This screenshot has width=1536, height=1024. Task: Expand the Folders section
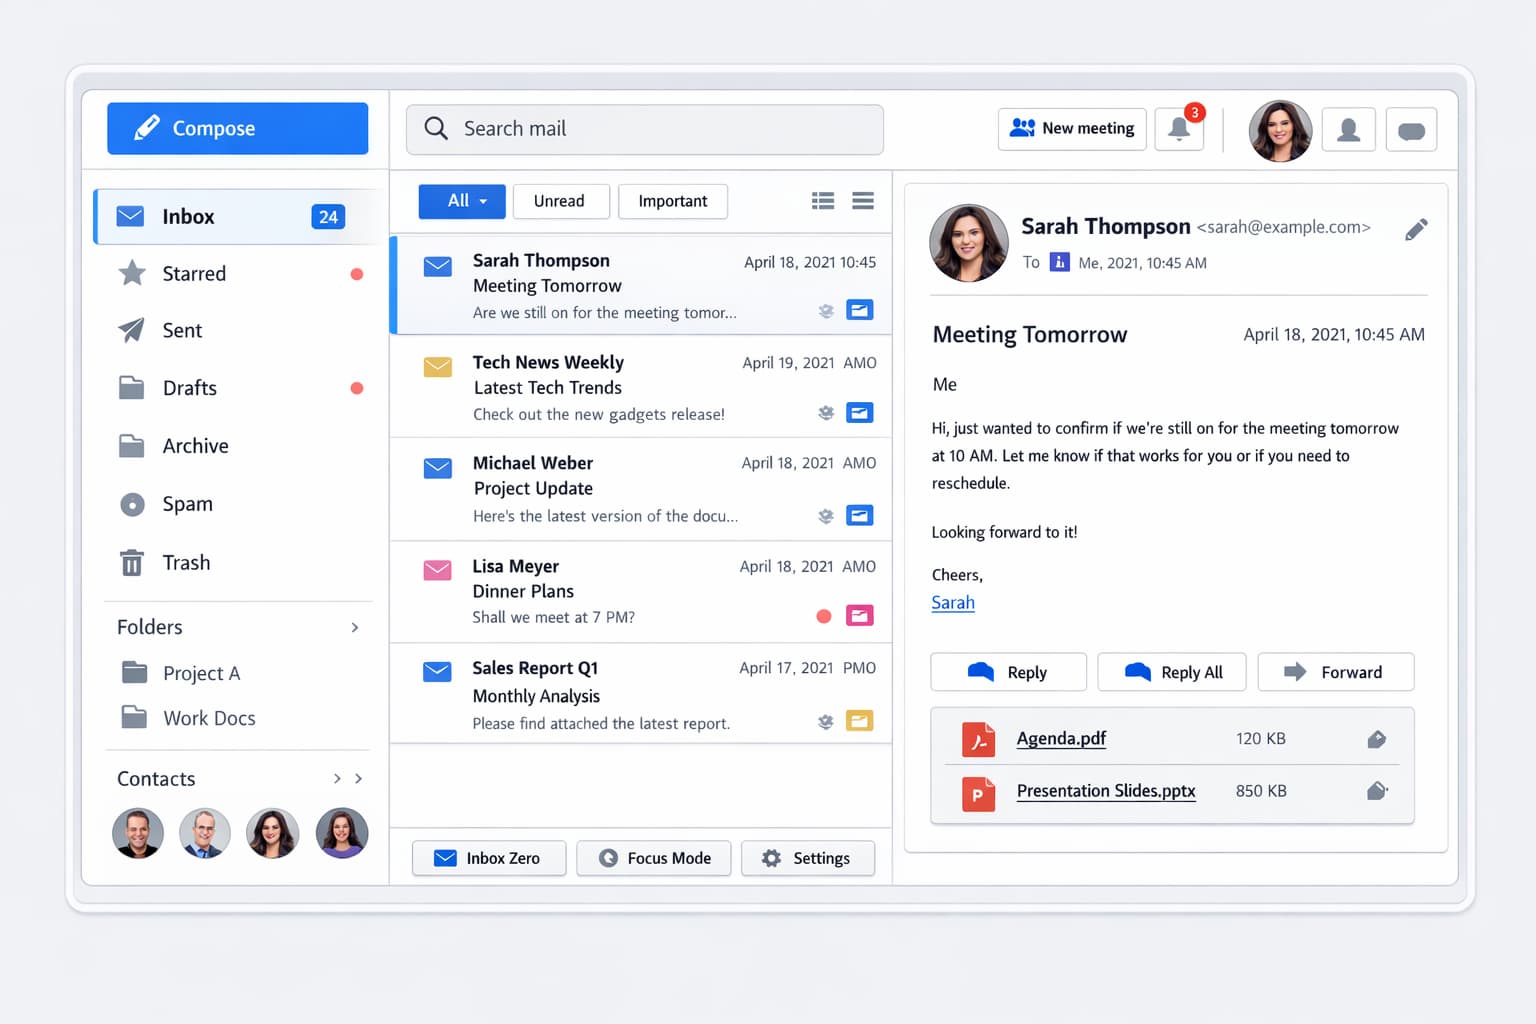click(354, 627)
